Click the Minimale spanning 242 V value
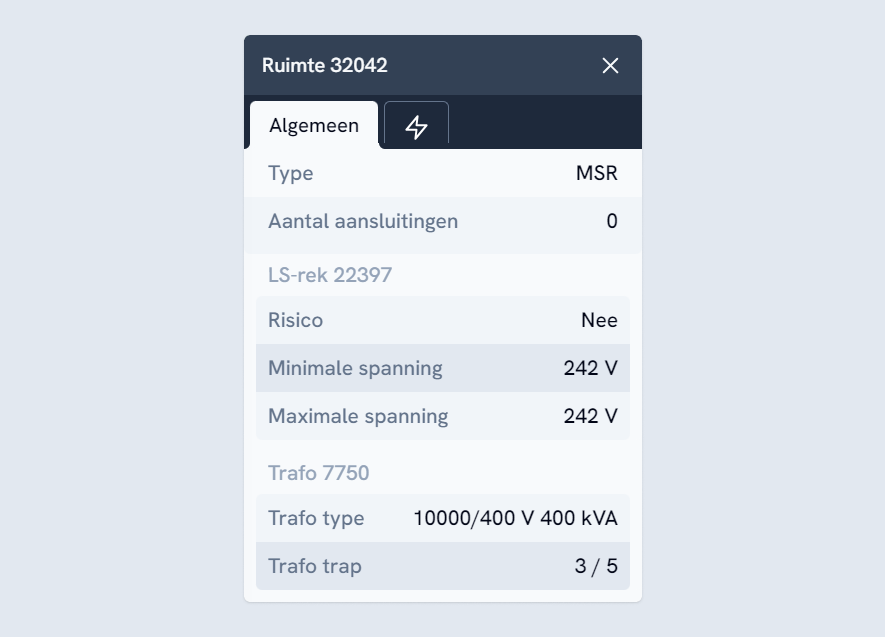 point(590,368)
